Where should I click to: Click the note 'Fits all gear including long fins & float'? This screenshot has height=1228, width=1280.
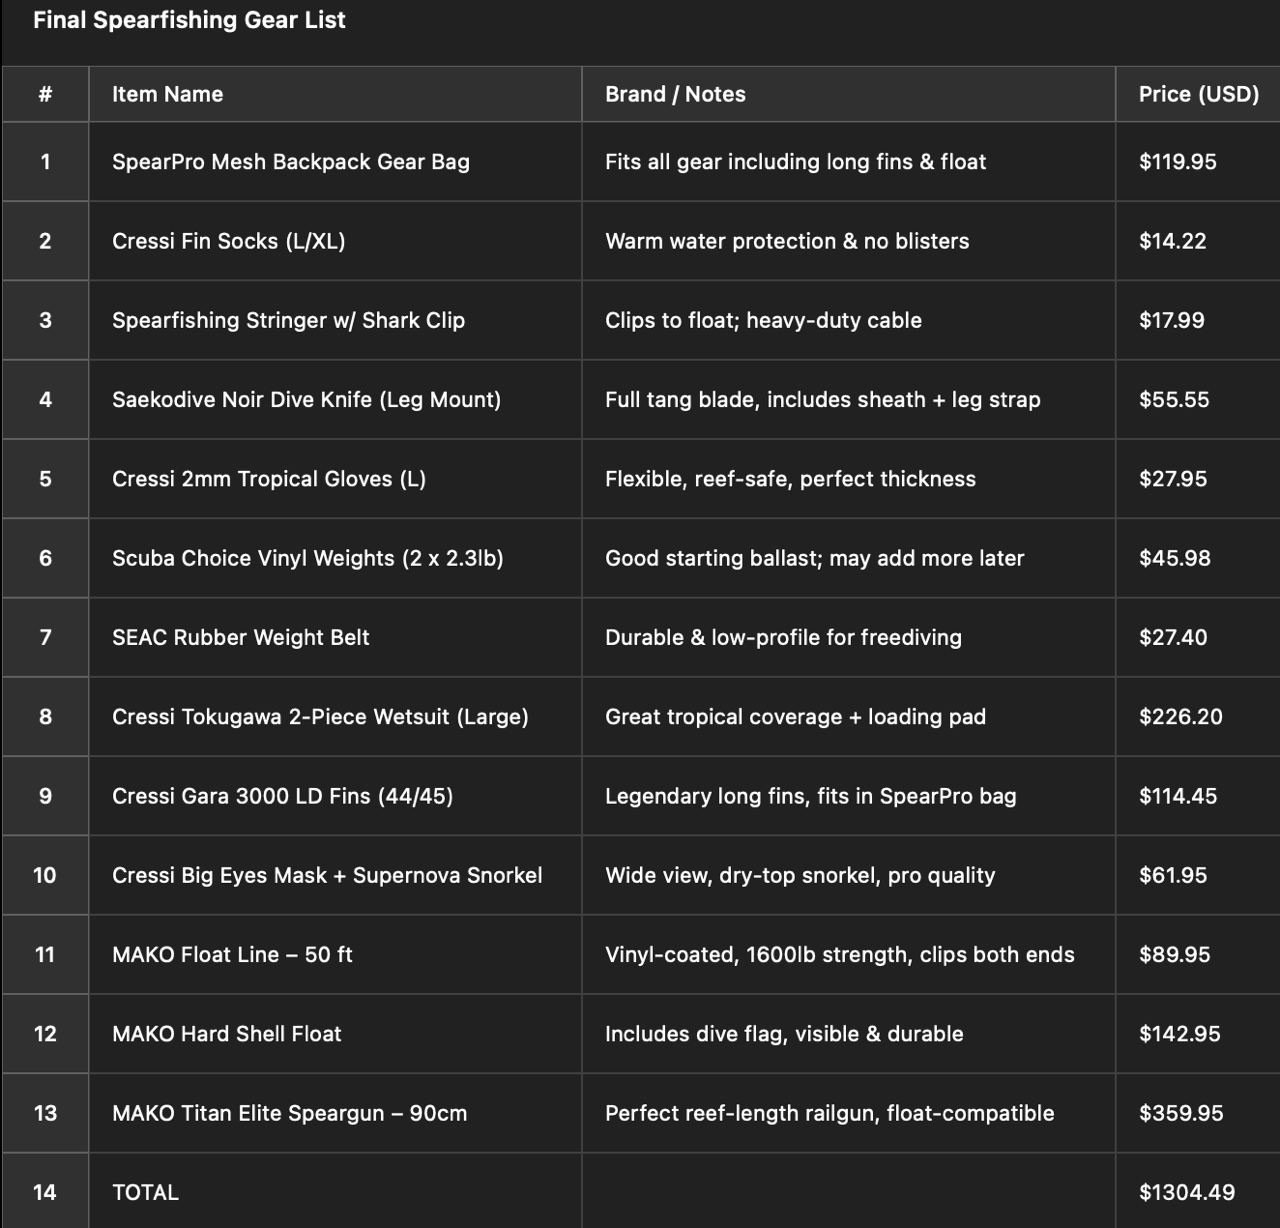[796, 162]
